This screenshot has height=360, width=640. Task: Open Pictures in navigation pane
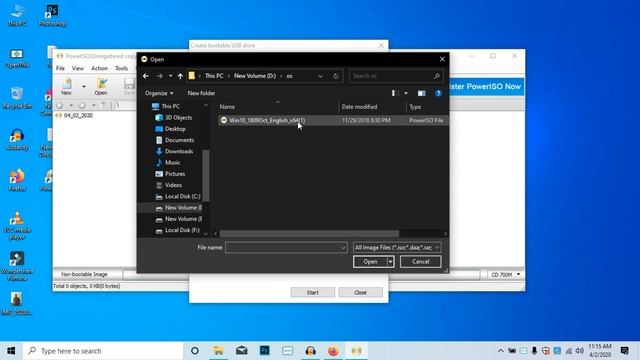tap(175, 174)
